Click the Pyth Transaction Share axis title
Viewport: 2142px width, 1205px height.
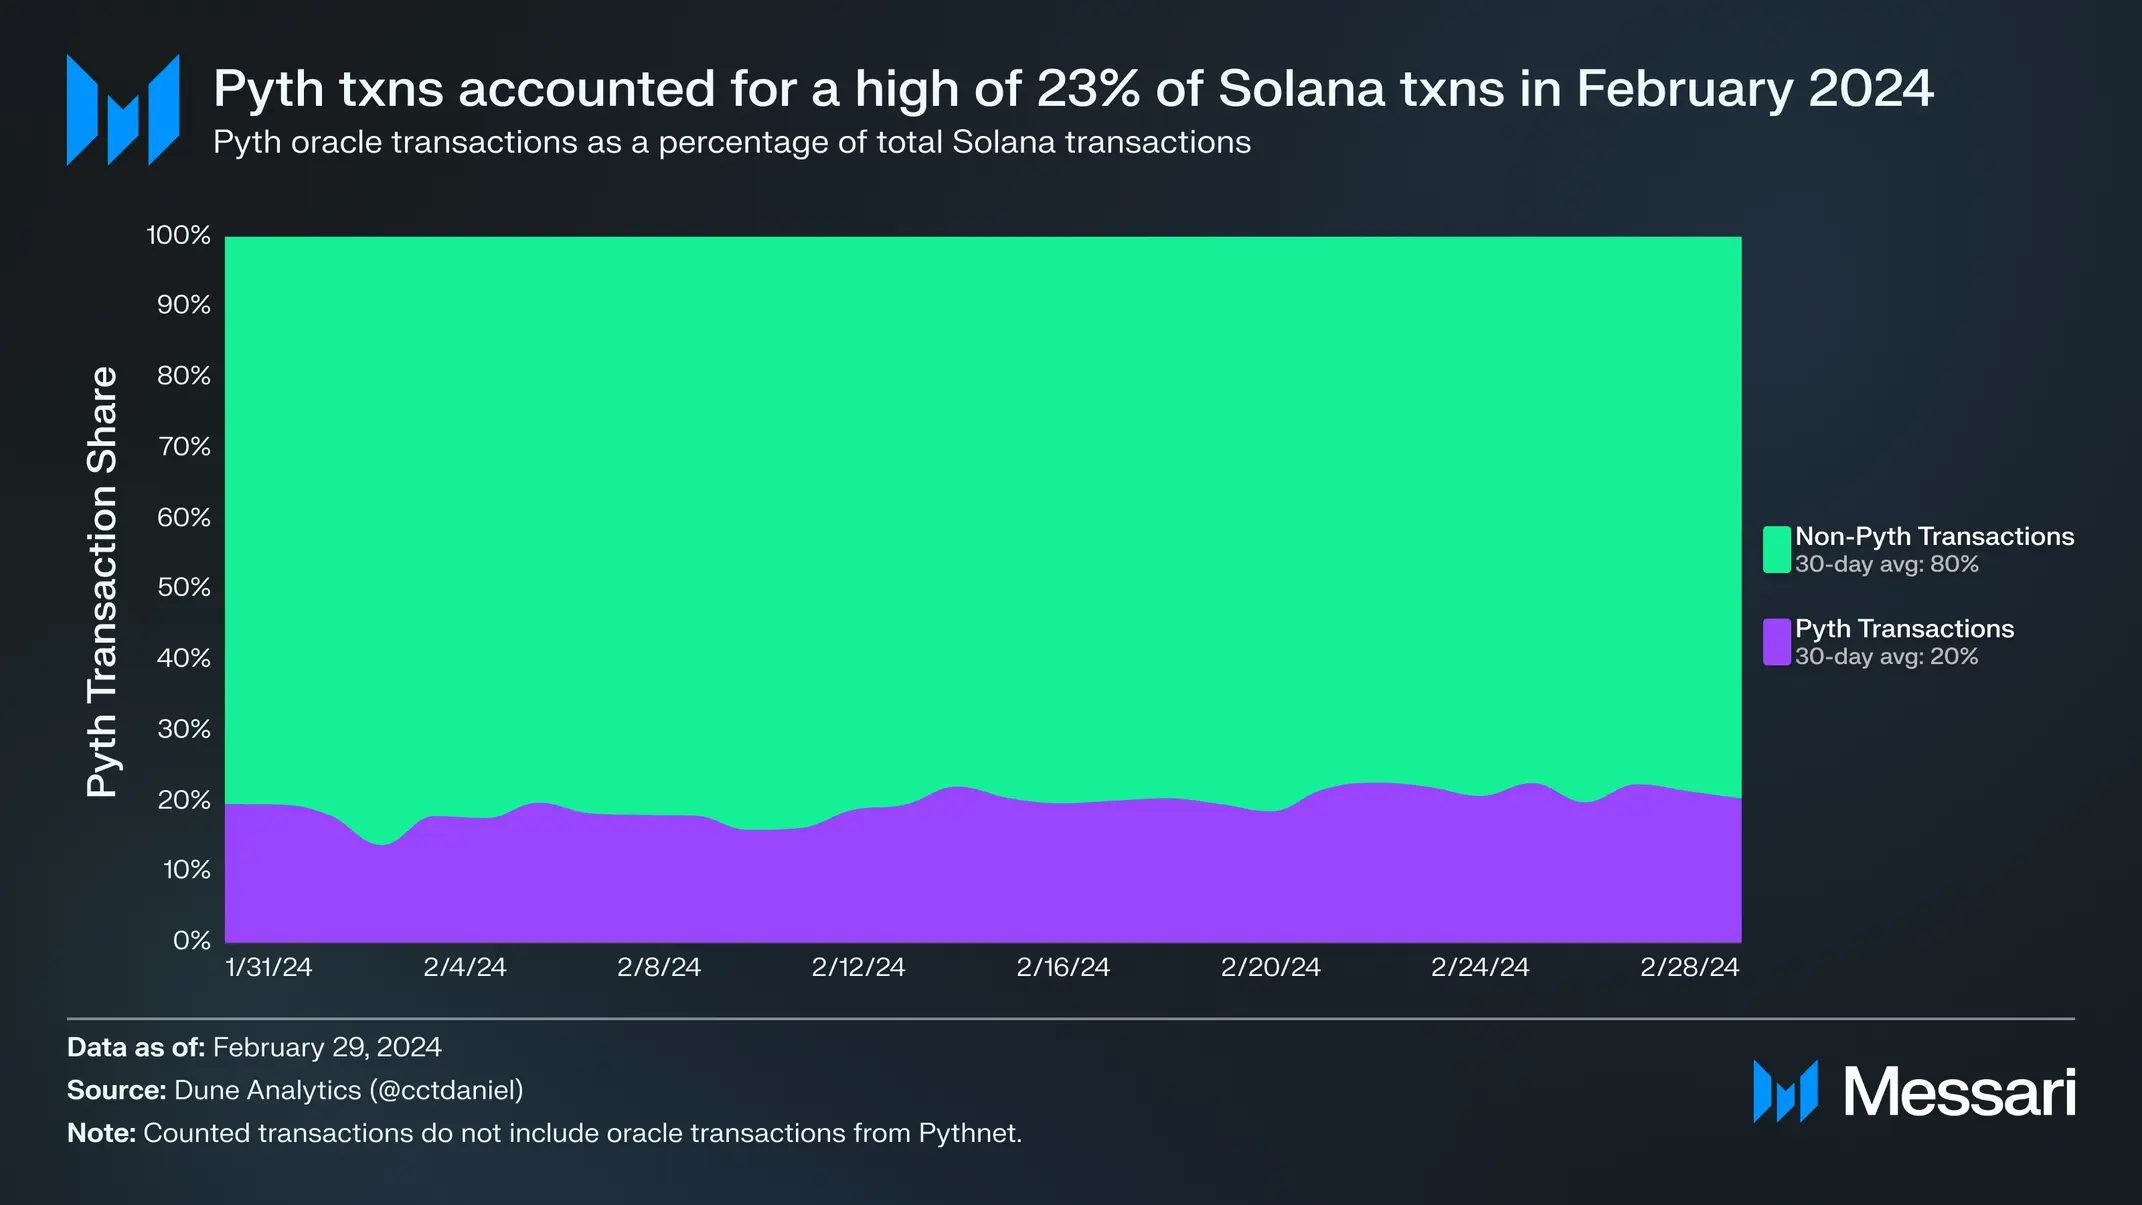[x=102, y=582]
